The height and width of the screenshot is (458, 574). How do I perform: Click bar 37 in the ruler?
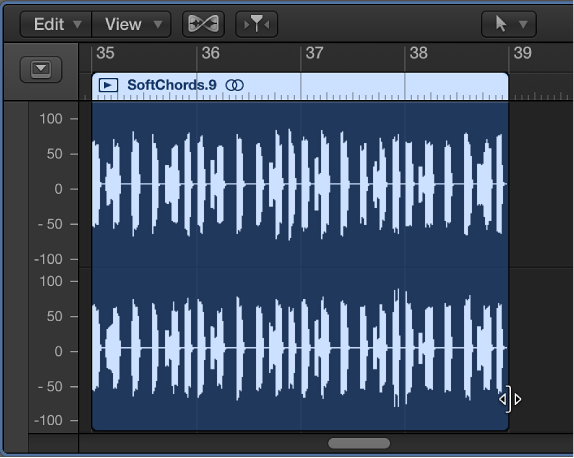coord(314,53)
